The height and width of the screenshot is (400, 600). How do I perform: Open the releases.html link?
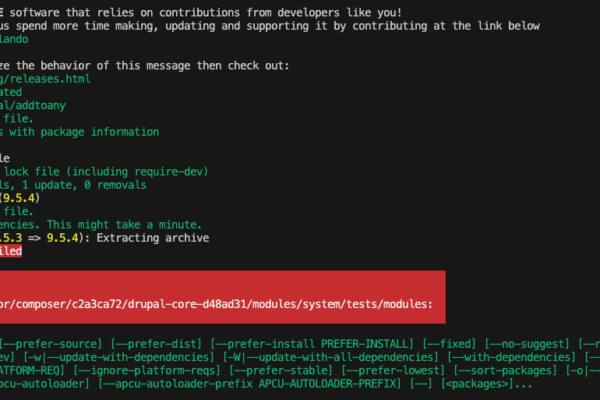tap(45, 79)
